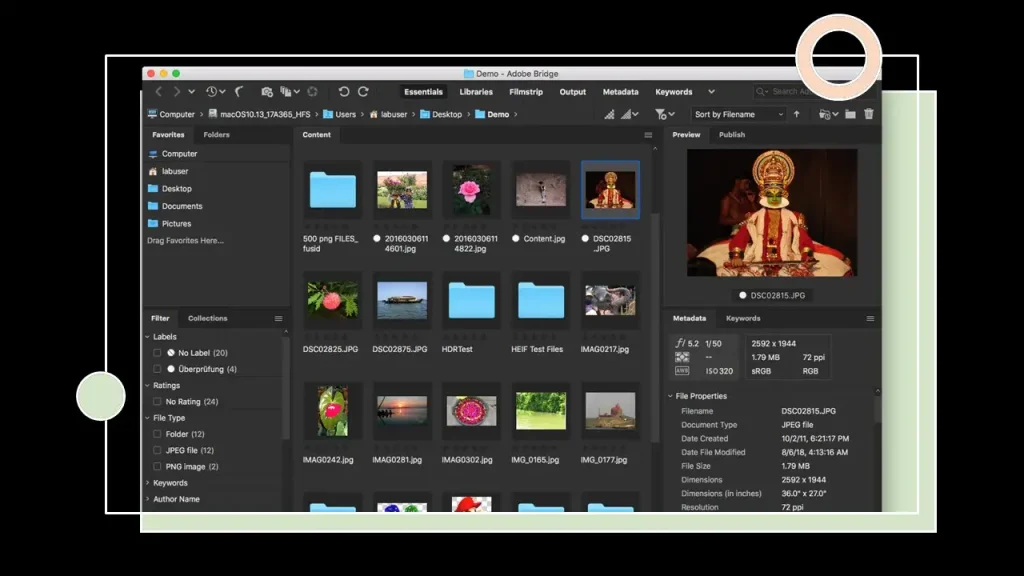Toggle ascending sort order arrow
Screen dimensions: 1024x576
pos(796,115)
